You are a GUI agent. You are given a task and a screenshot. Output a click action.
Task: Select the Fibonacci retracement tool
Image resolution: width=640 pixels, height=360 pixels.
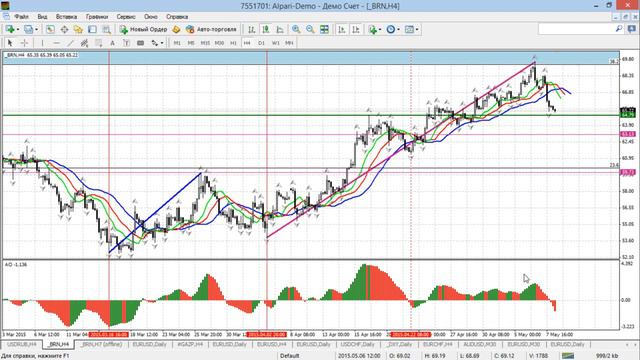[x=98, y=43]
